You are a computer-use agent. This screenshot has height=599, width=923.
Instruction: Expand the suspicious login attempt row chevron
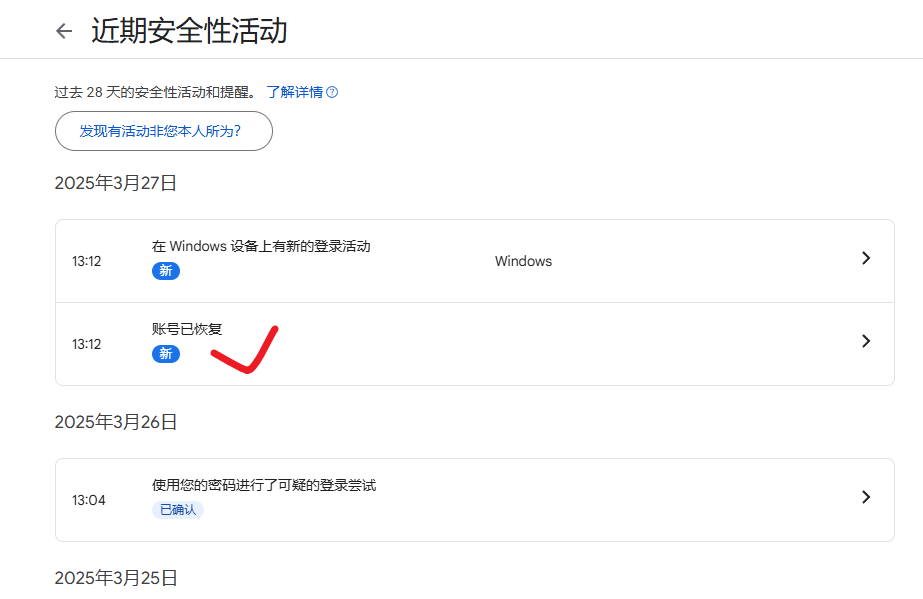point(866,497)
